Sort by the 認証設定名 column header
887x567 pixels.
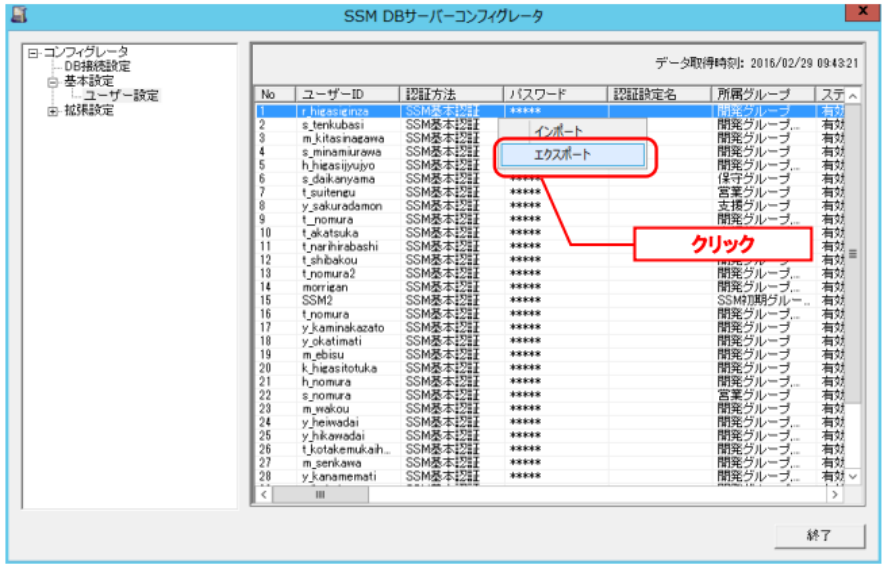click(659, 94)
